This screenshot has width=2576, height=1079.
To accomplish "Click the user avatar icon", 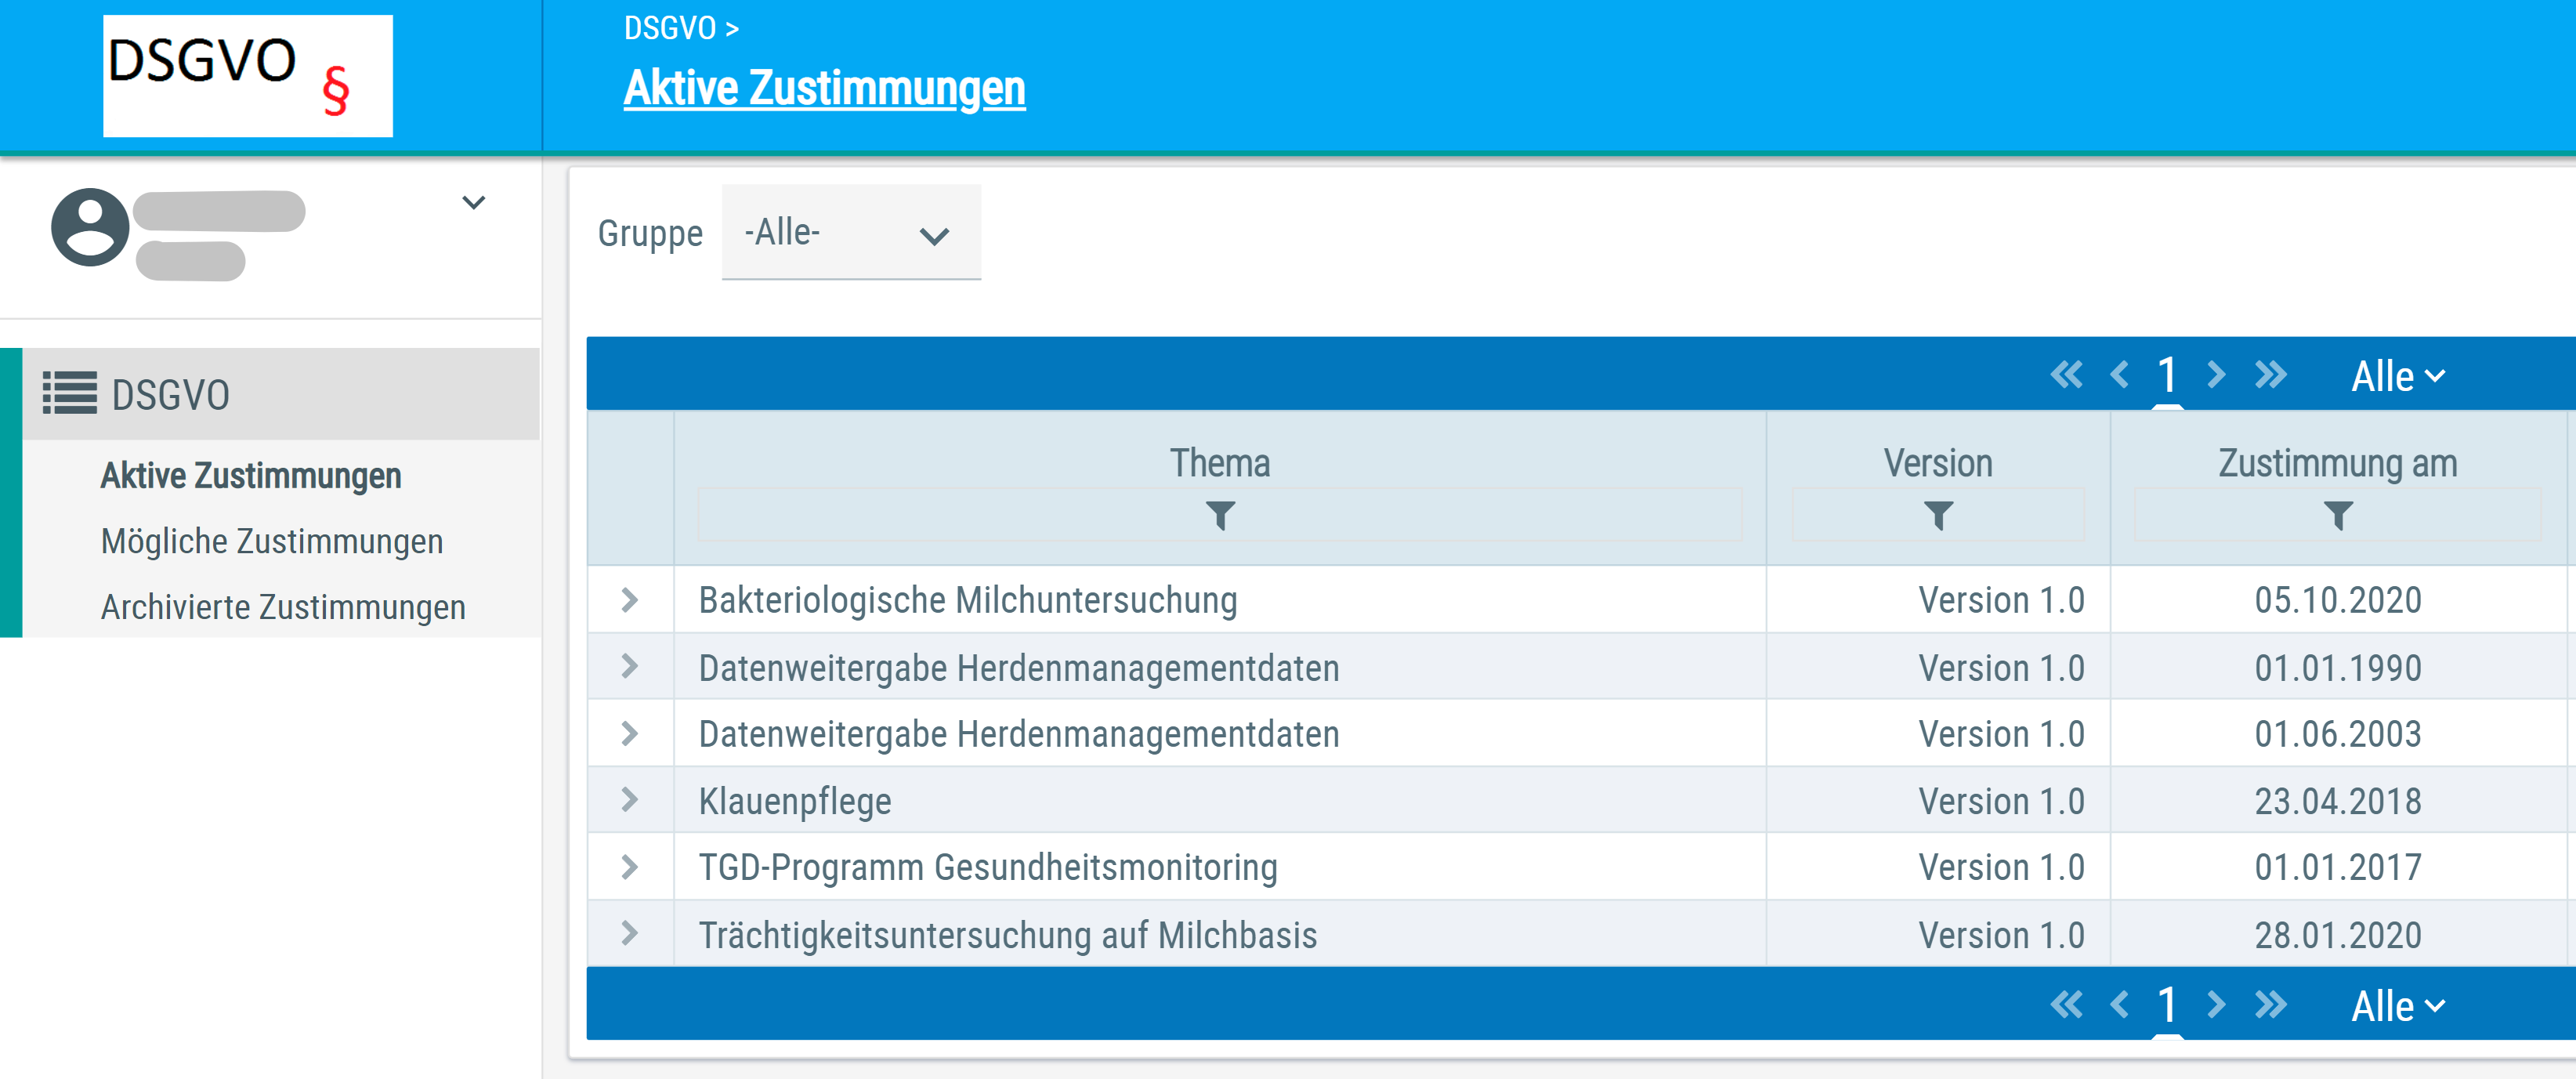I will click(90, 227).
